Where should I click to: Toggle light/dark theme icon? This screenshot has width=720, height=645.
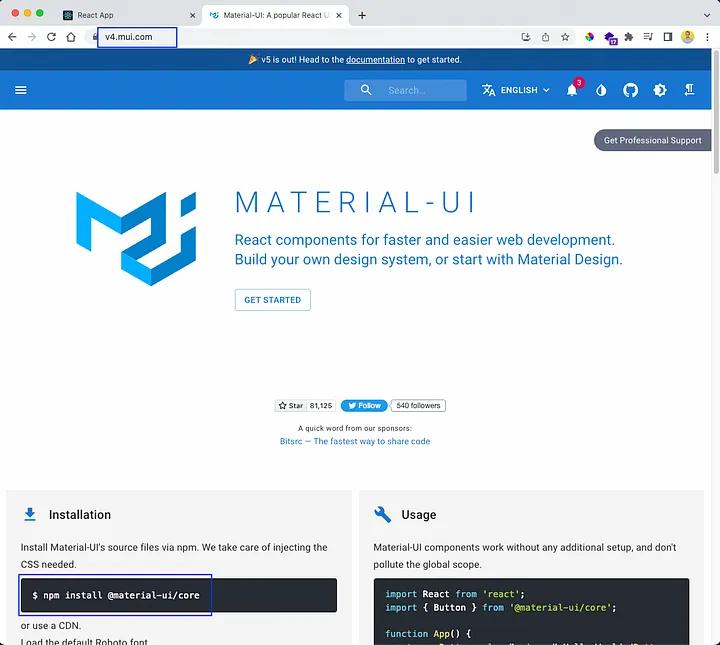(660, 90)
